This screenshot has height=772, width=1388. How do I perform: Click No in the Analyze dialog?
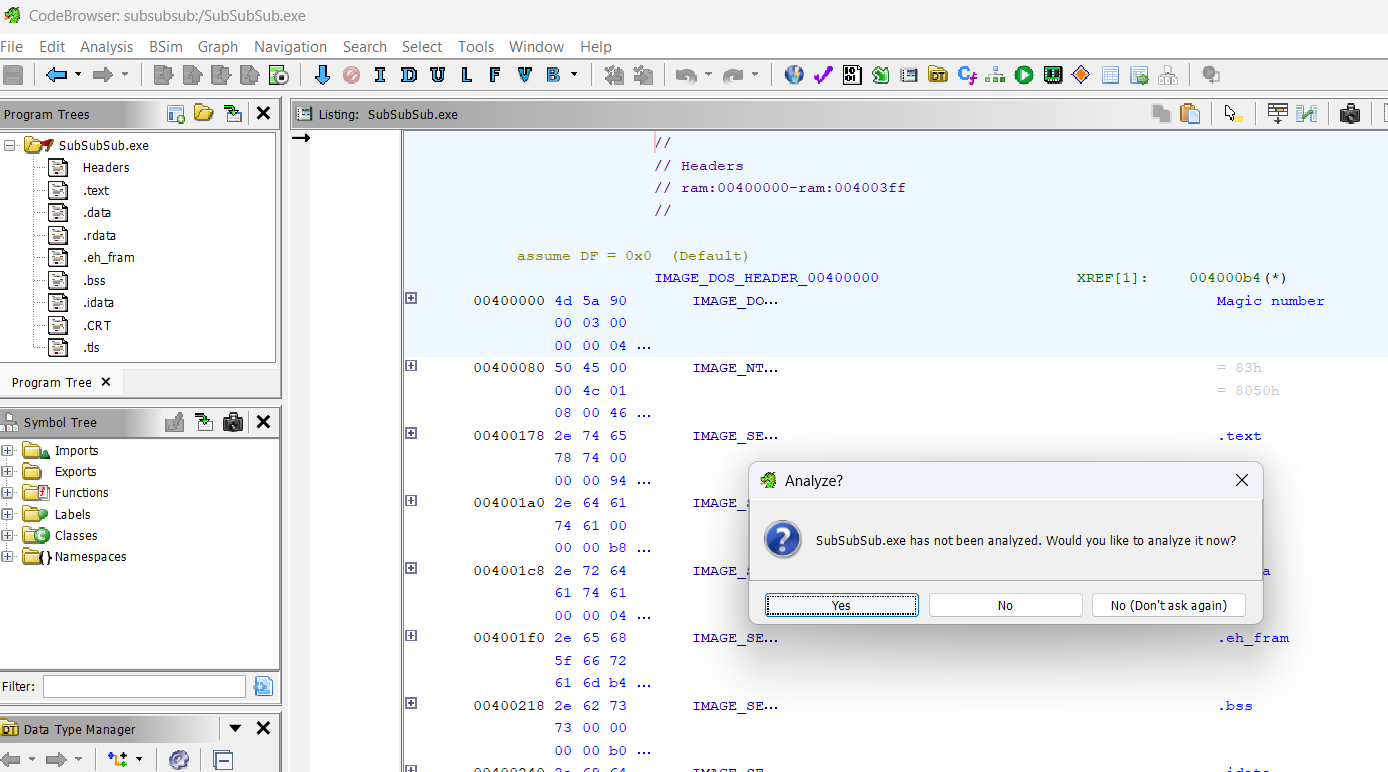pyautogui.click(x=1005, y=605)
